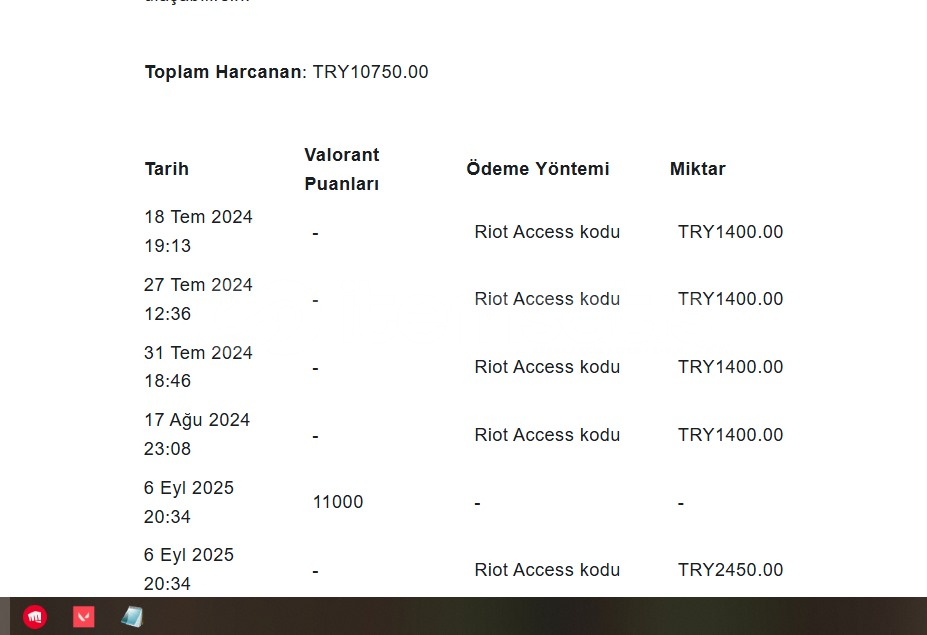Click the Tarih column header
This screenshot has height=635, width=927.
(x=167, y=169)
